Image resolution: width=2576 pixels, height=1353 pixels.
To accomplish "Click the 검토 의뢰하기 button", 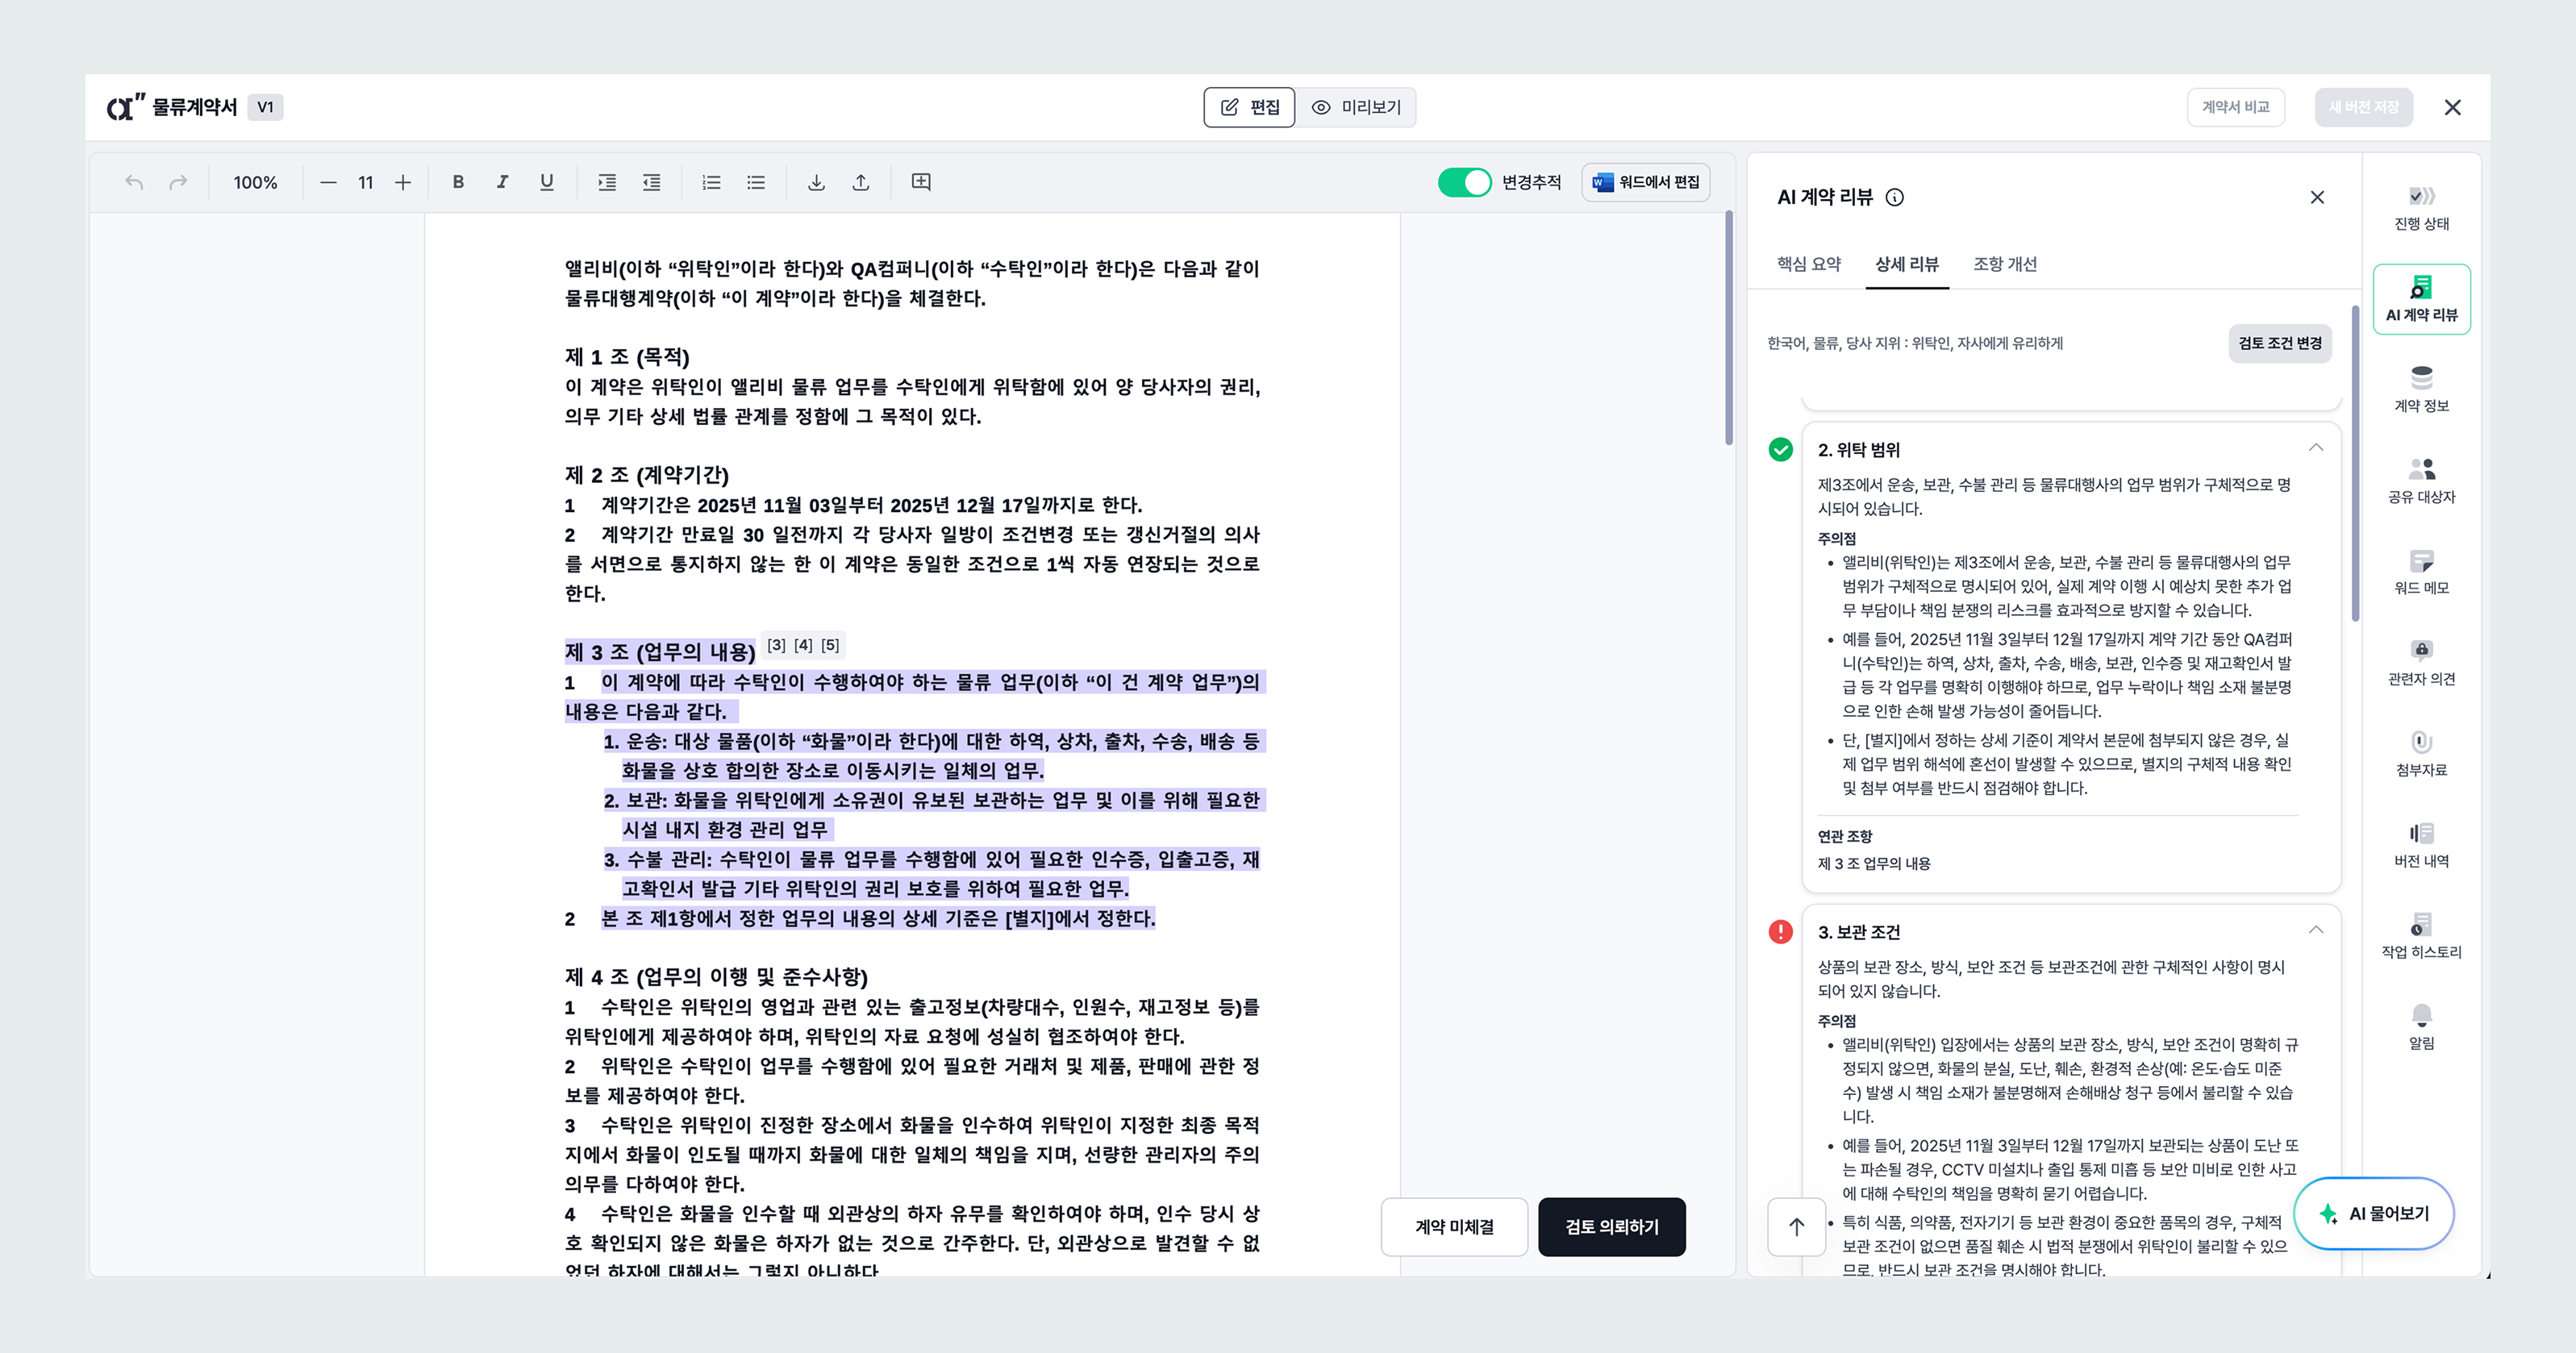I will [1611, 1226].
